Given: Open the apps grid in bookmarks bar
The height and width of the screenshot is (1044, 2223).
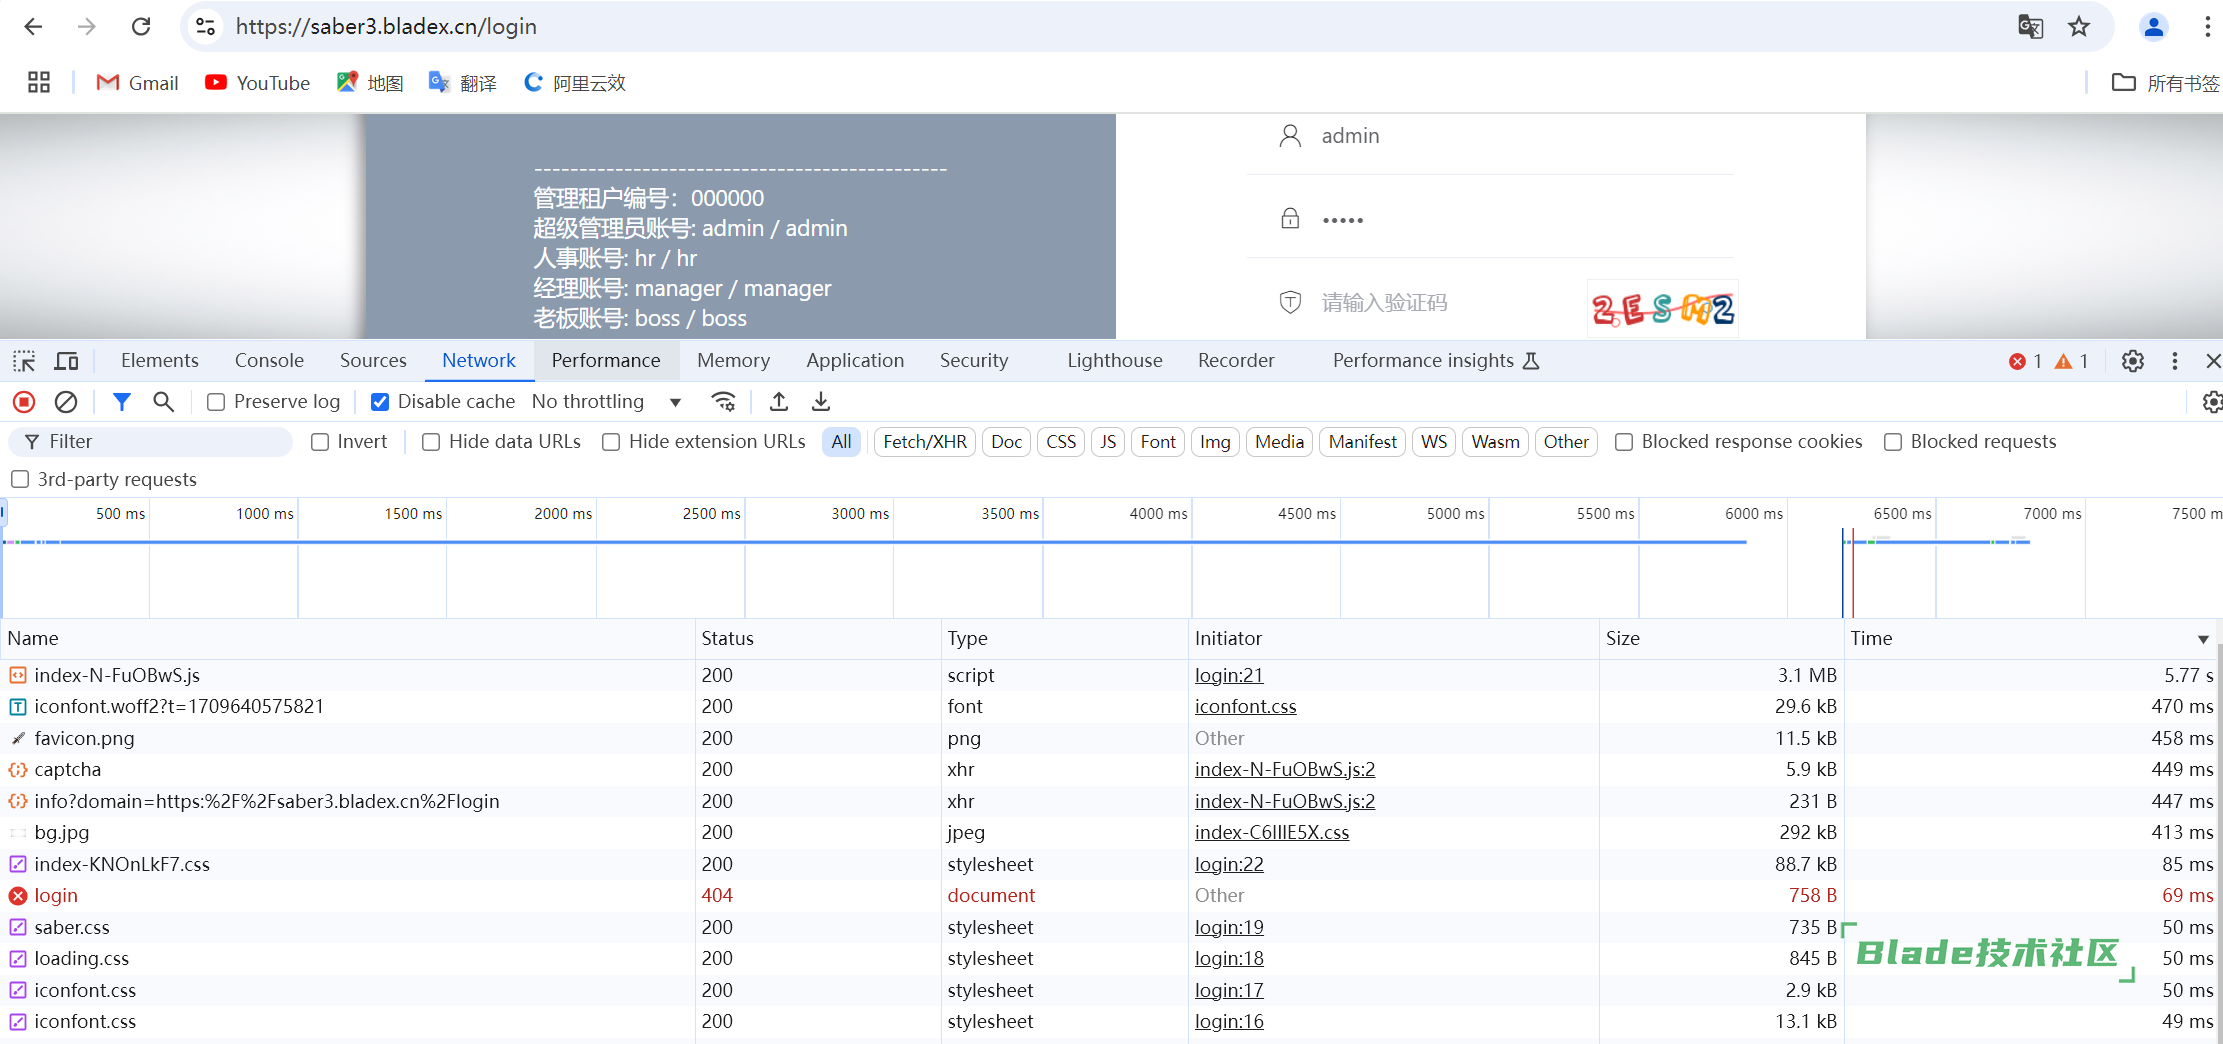Looking at the screenshot, I should point(39,82).
